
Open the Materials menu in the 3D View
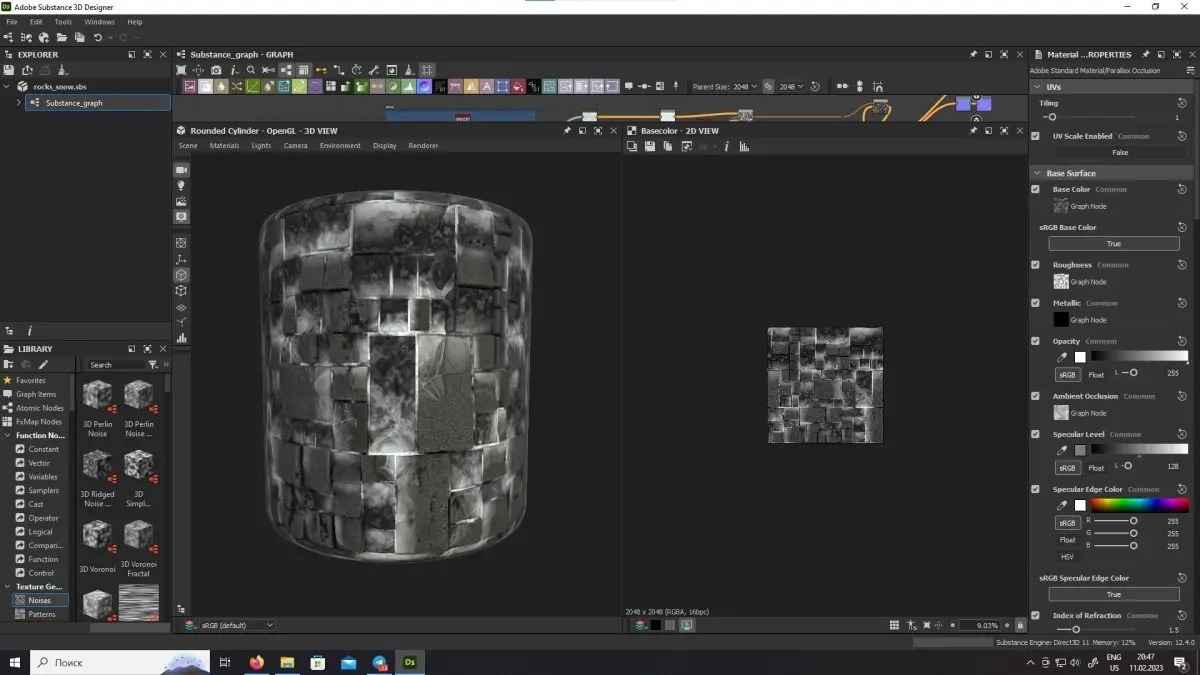pyautogui.click(x=224, y=146)
